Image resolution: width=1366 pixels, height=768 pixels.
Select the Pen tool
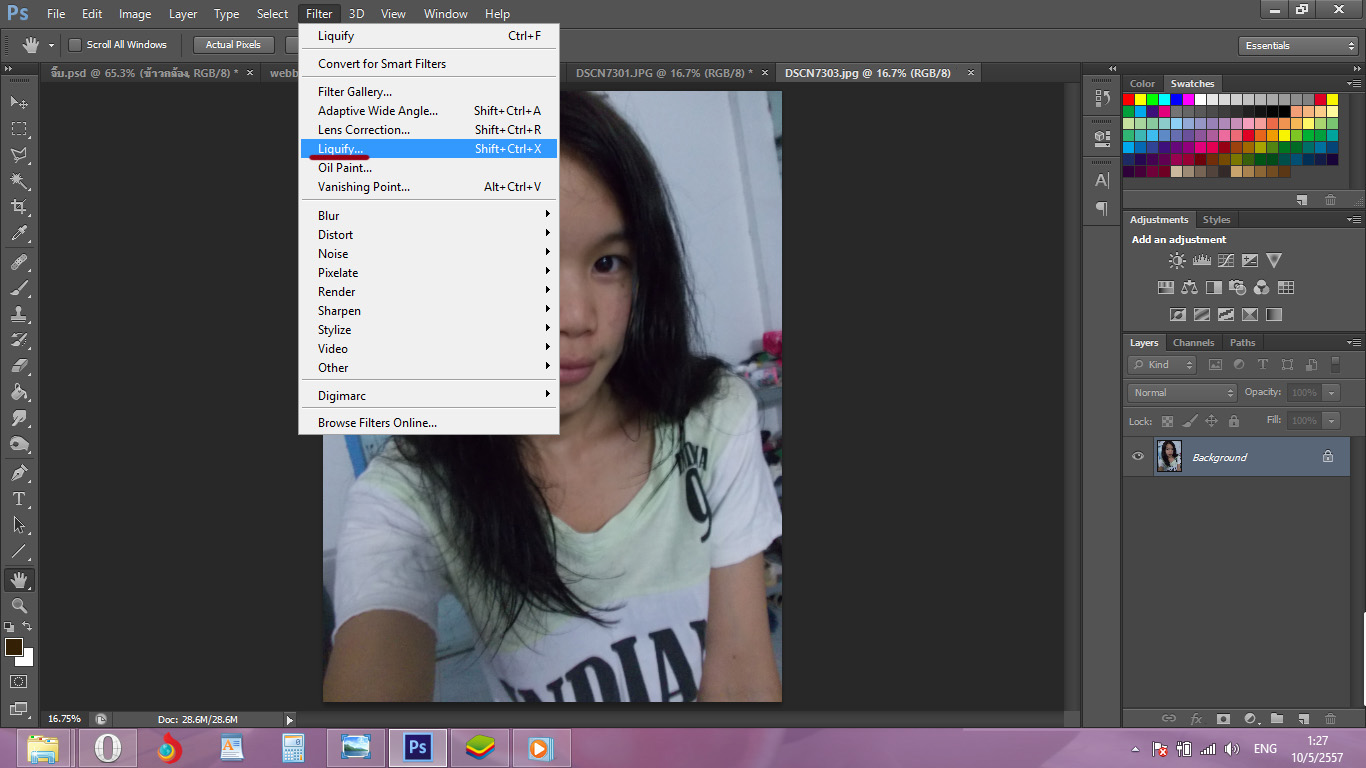[x=19, y=472]
